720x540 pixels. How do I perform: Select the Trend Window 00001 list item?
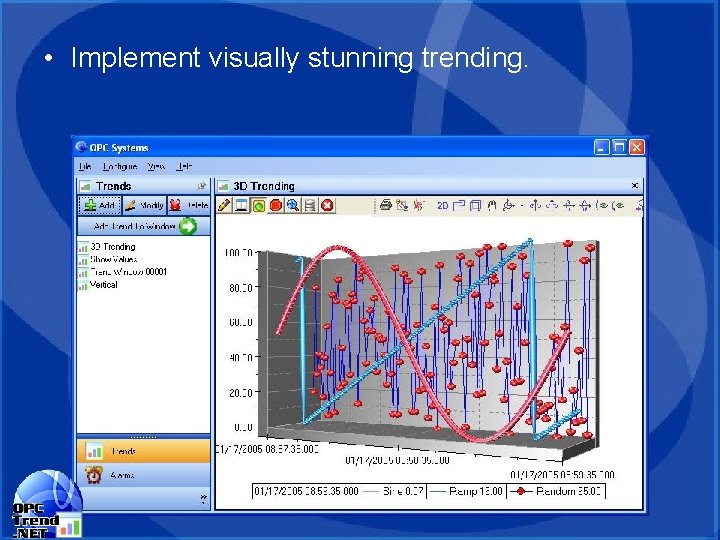(123, 272)
